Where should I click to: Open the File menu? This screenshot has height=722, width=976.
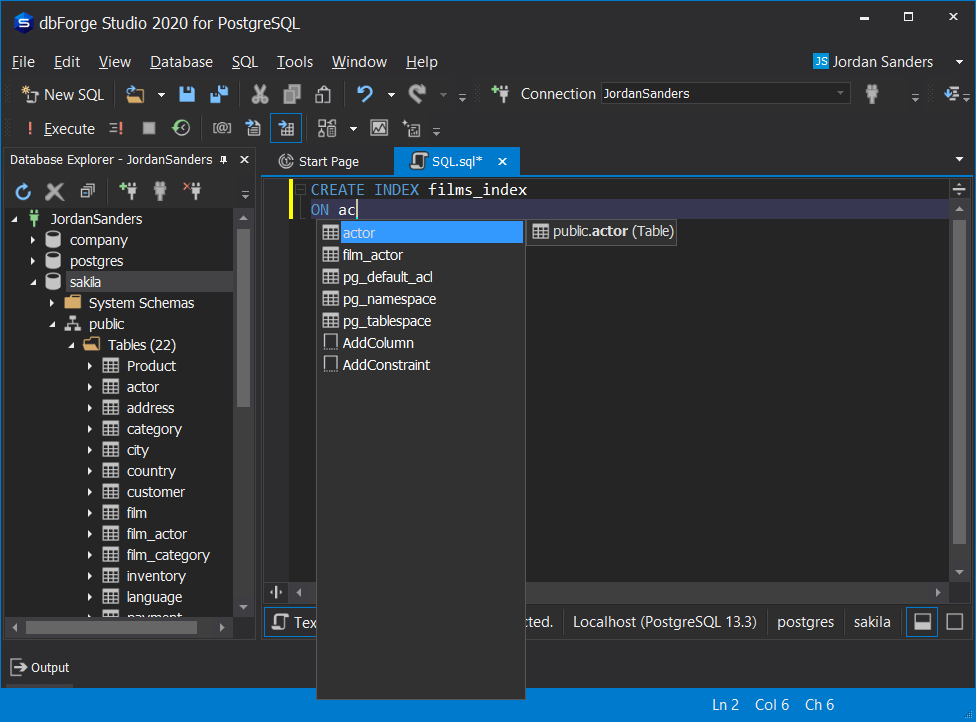tap(23, 62)
